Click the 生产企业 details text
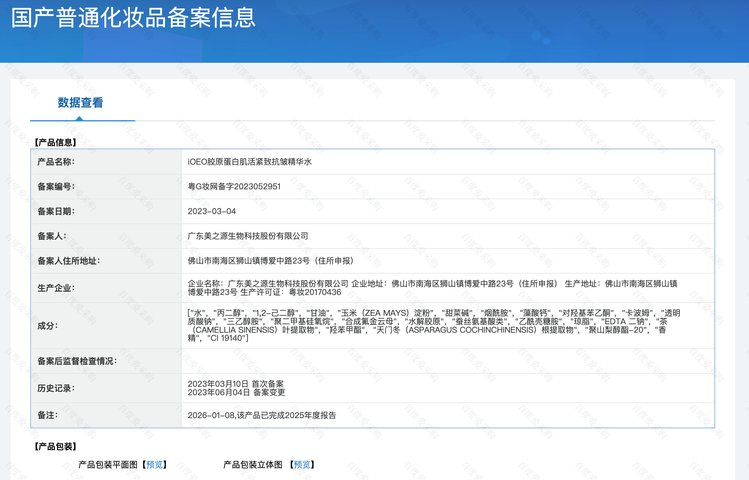Viewport: 749px width, 480px height. tap(432, 288)
